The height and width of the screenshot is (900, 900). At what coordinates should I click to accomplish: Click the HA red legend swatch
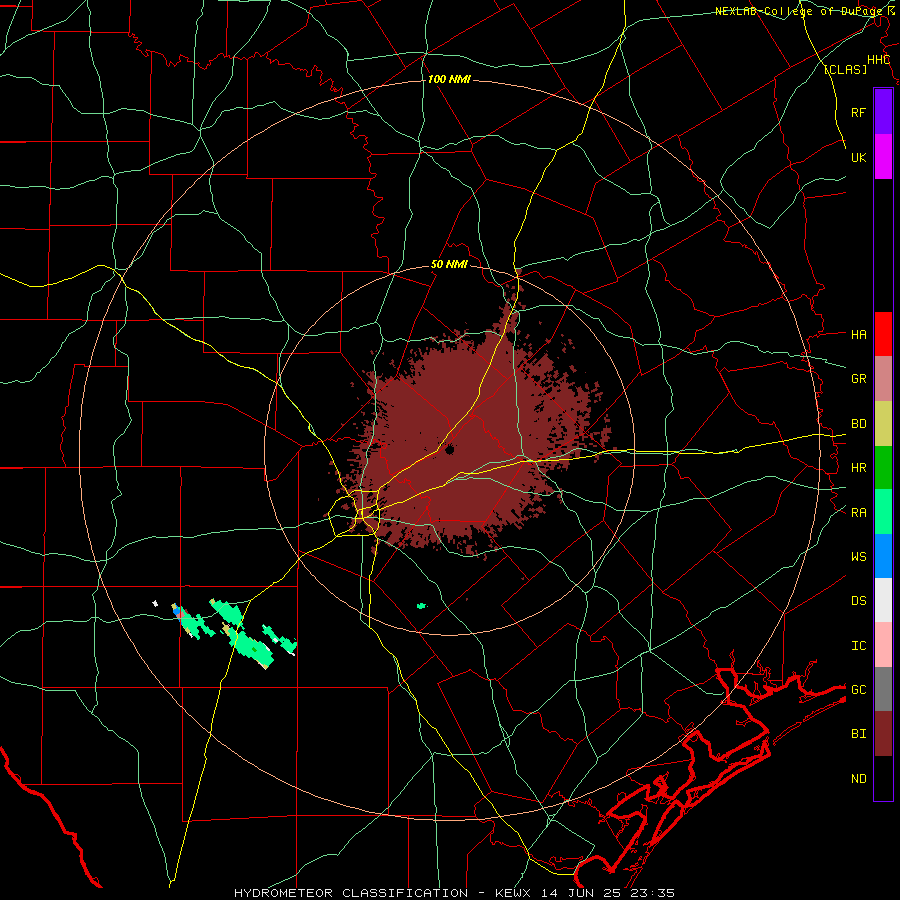click(x=883, y=334)
